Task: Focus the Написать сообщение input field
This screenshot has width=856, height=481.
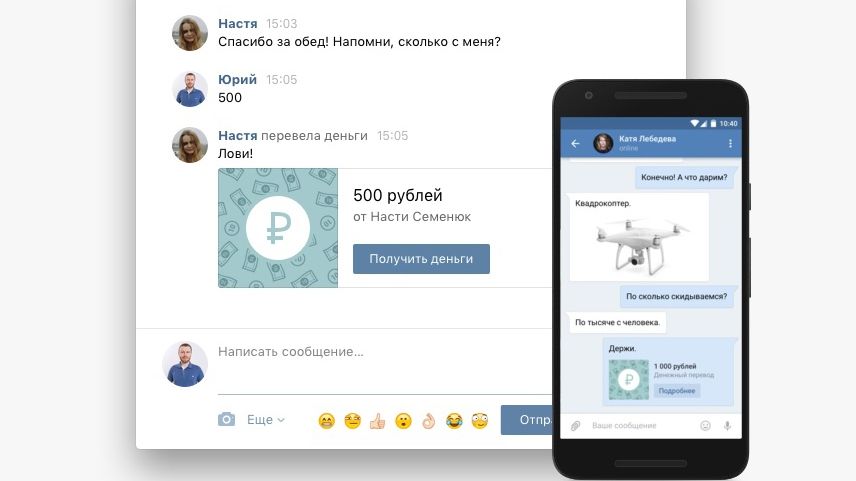Action: click(380, 352)
